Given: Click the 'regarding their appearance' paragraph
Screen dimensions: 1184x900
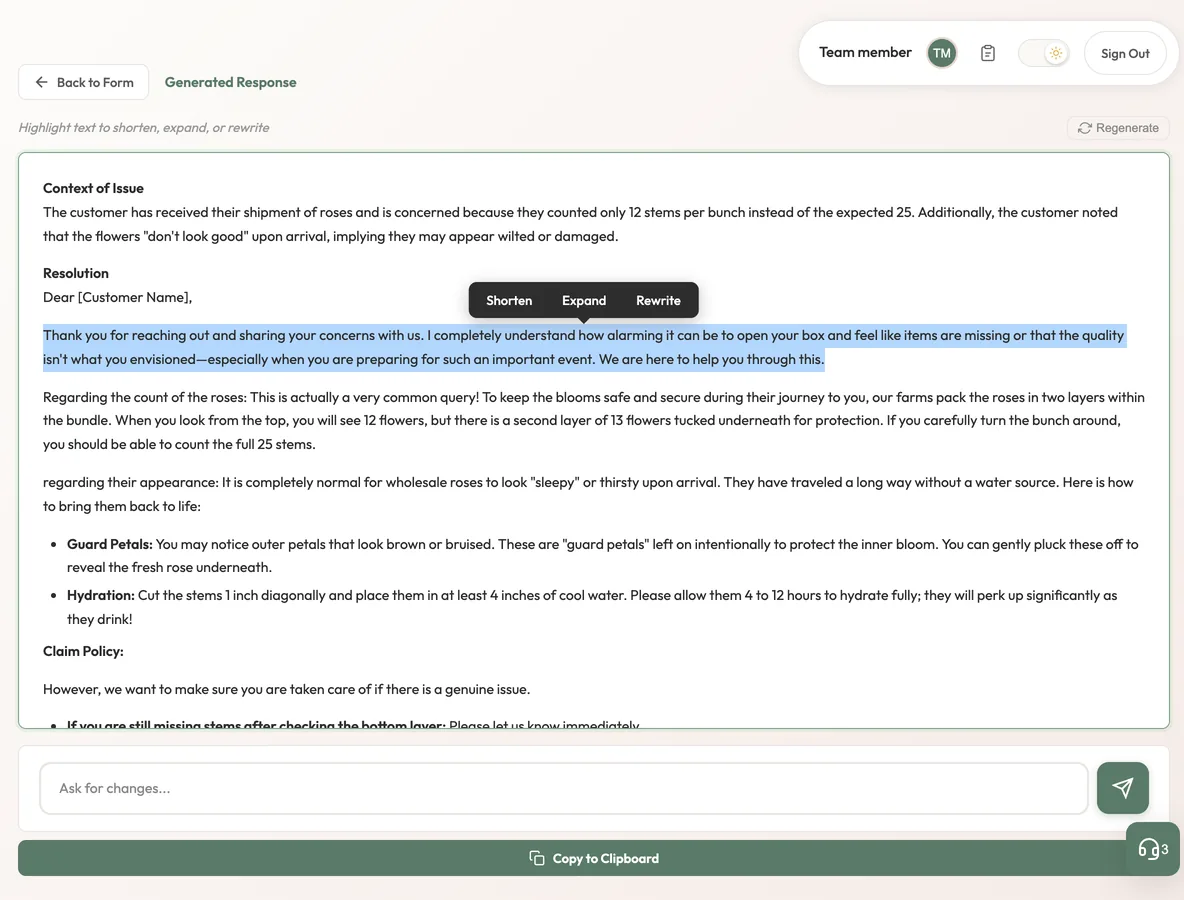Looking at the screenshot, I should tap(588, 495).
